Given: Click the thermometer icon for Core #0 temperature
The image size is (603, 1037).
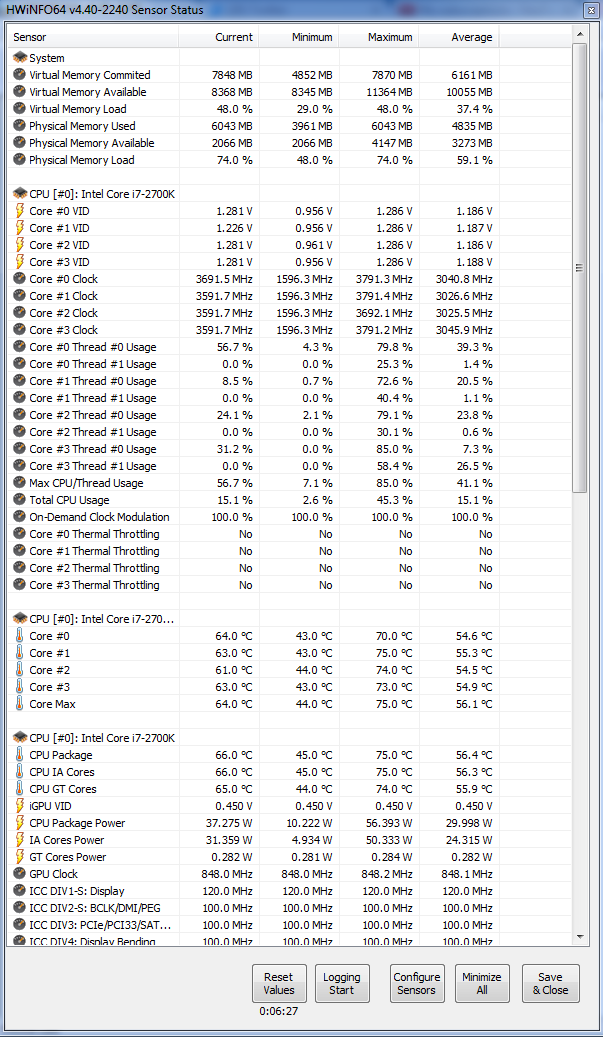Looking at the screenshot, I should coord(19,636).
